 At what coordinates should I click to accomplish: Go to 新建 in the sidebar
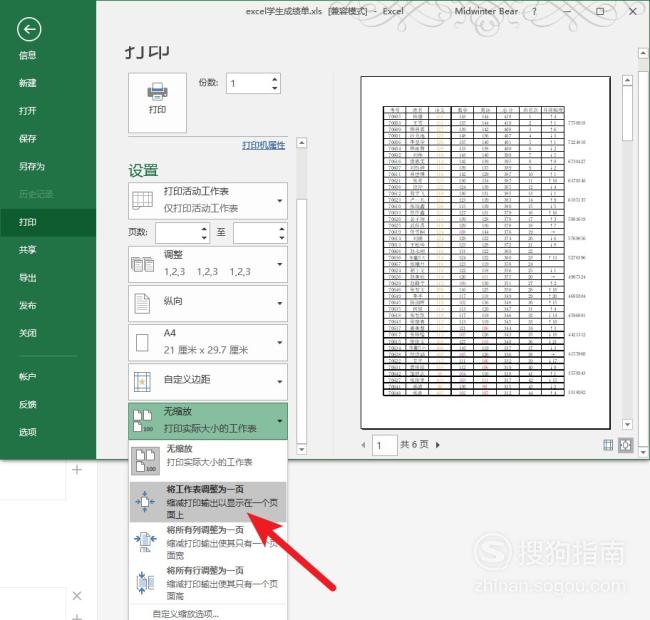point(27,83)
